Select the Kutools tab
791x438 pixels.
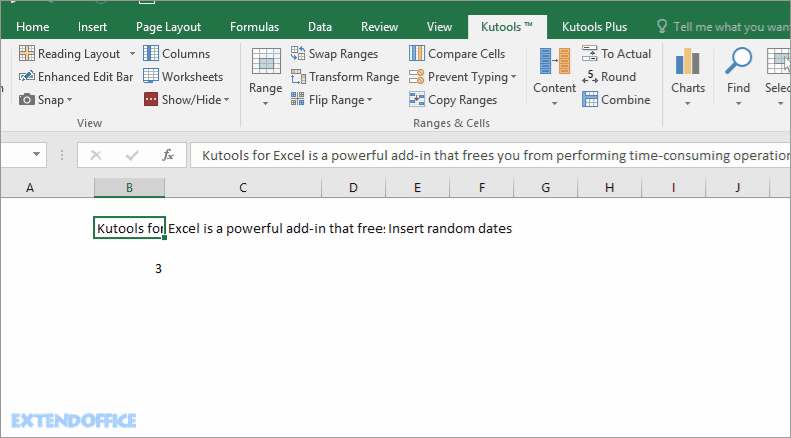click(507, 27)
